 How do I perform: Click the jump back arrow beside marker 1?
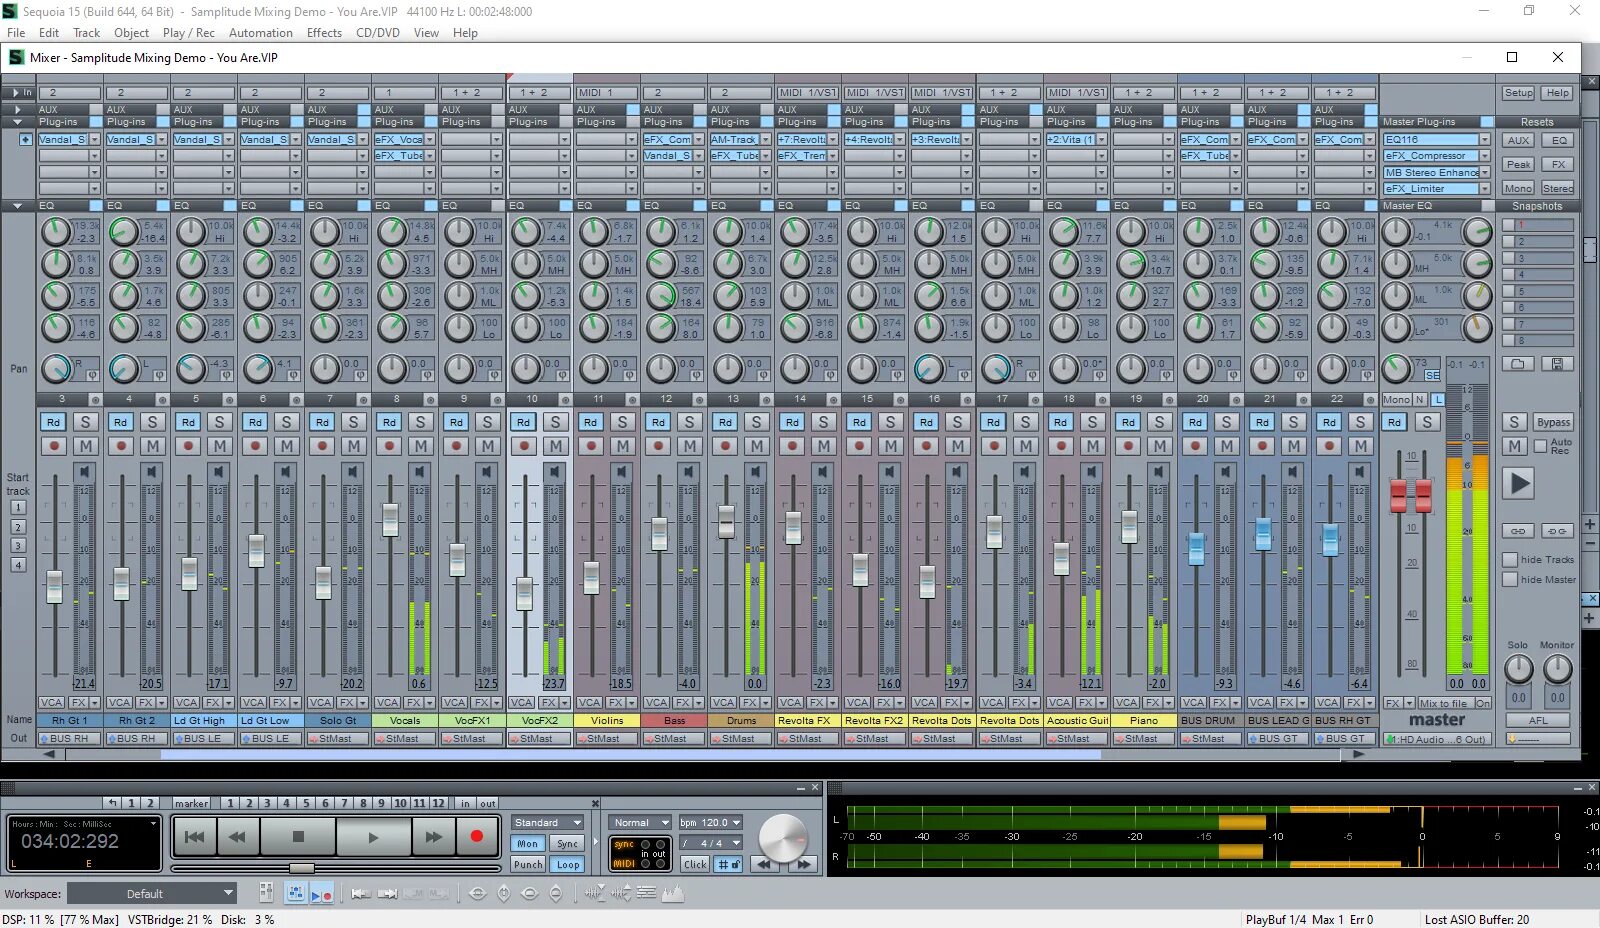(113, 803)
